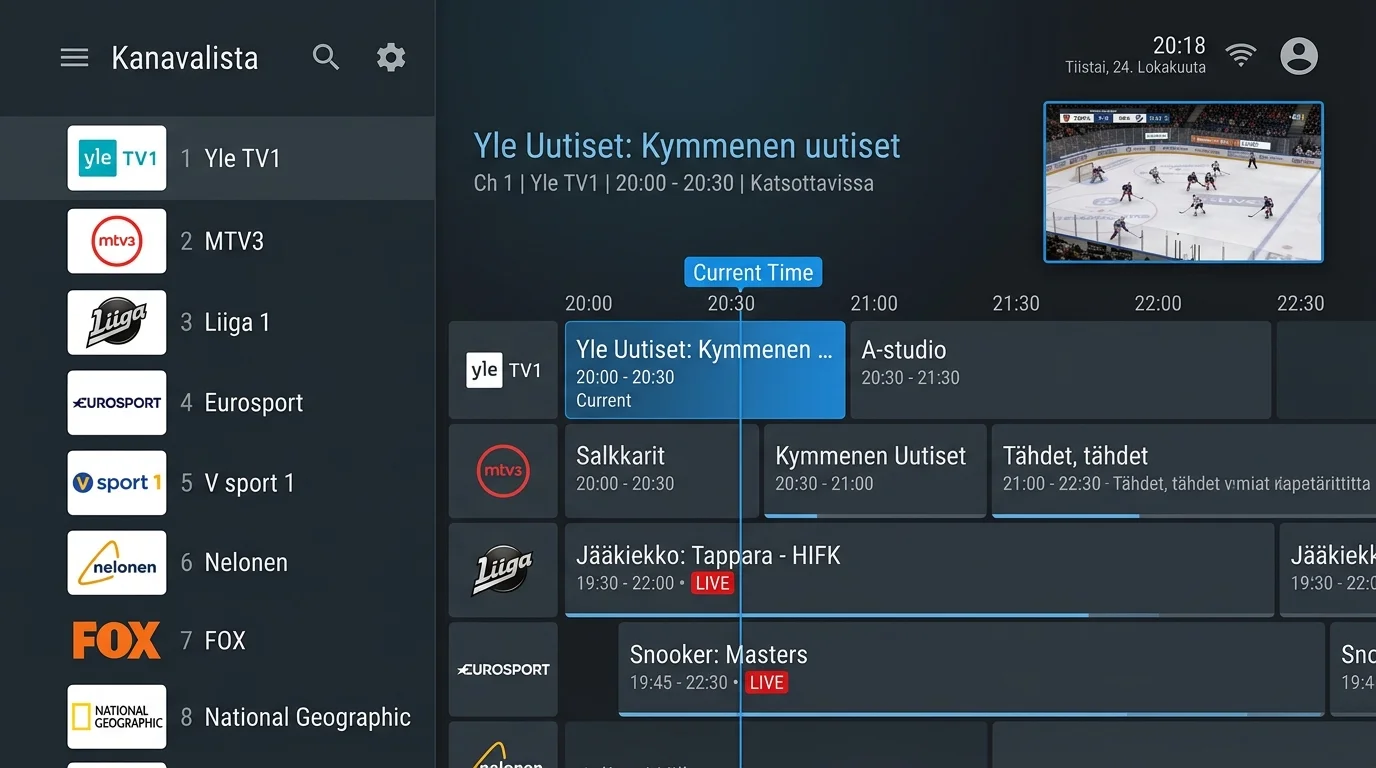Click the Yle TV1 logo in channel list
The height and width of the screenshot is (768, 1376).
[x=117, y=158]
